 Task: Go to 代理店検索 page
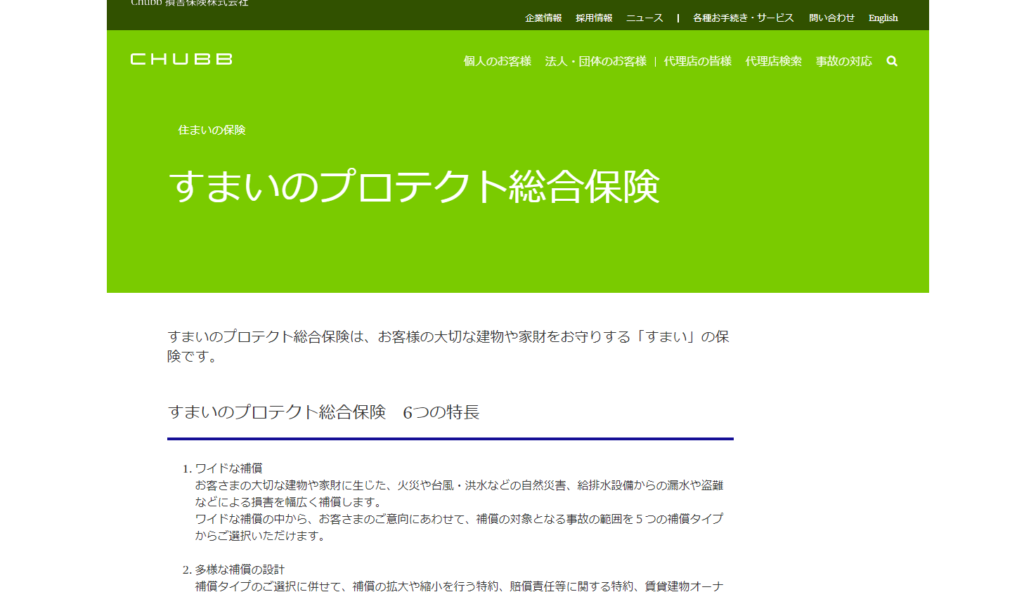click(773, 61)
